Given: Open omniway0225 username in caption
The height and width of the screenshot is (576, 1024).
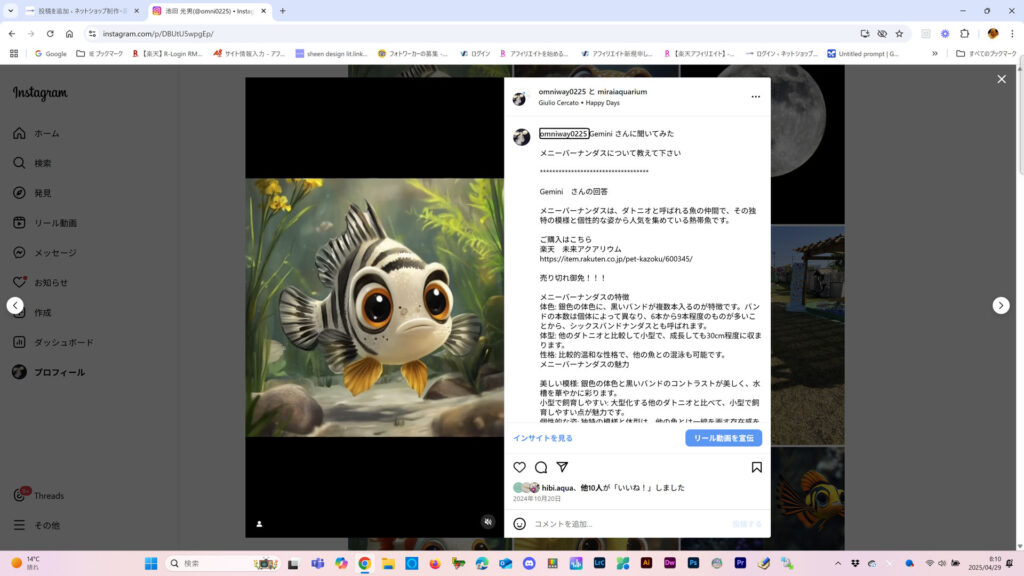Looking at the screenshot, I should 564,133.
